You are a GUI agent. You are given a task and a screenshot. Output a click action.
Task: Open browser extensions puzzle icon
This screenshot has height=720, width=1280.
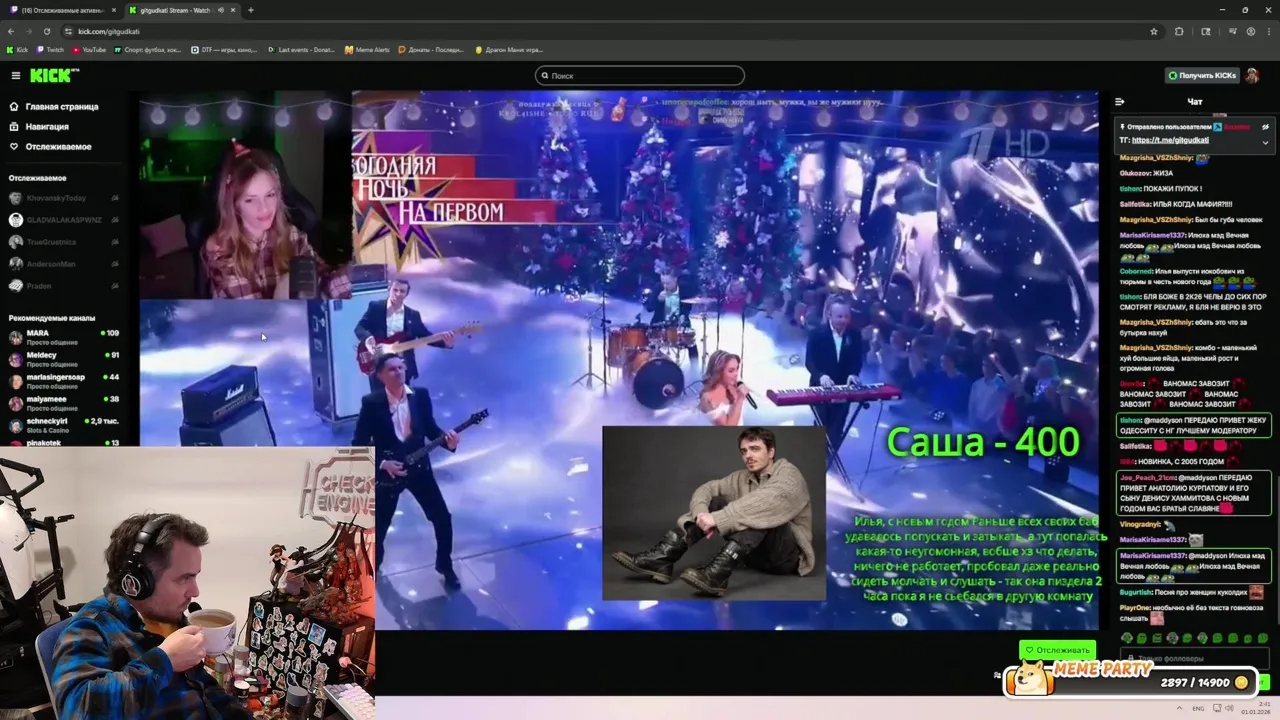click(x=1179, y=31)
